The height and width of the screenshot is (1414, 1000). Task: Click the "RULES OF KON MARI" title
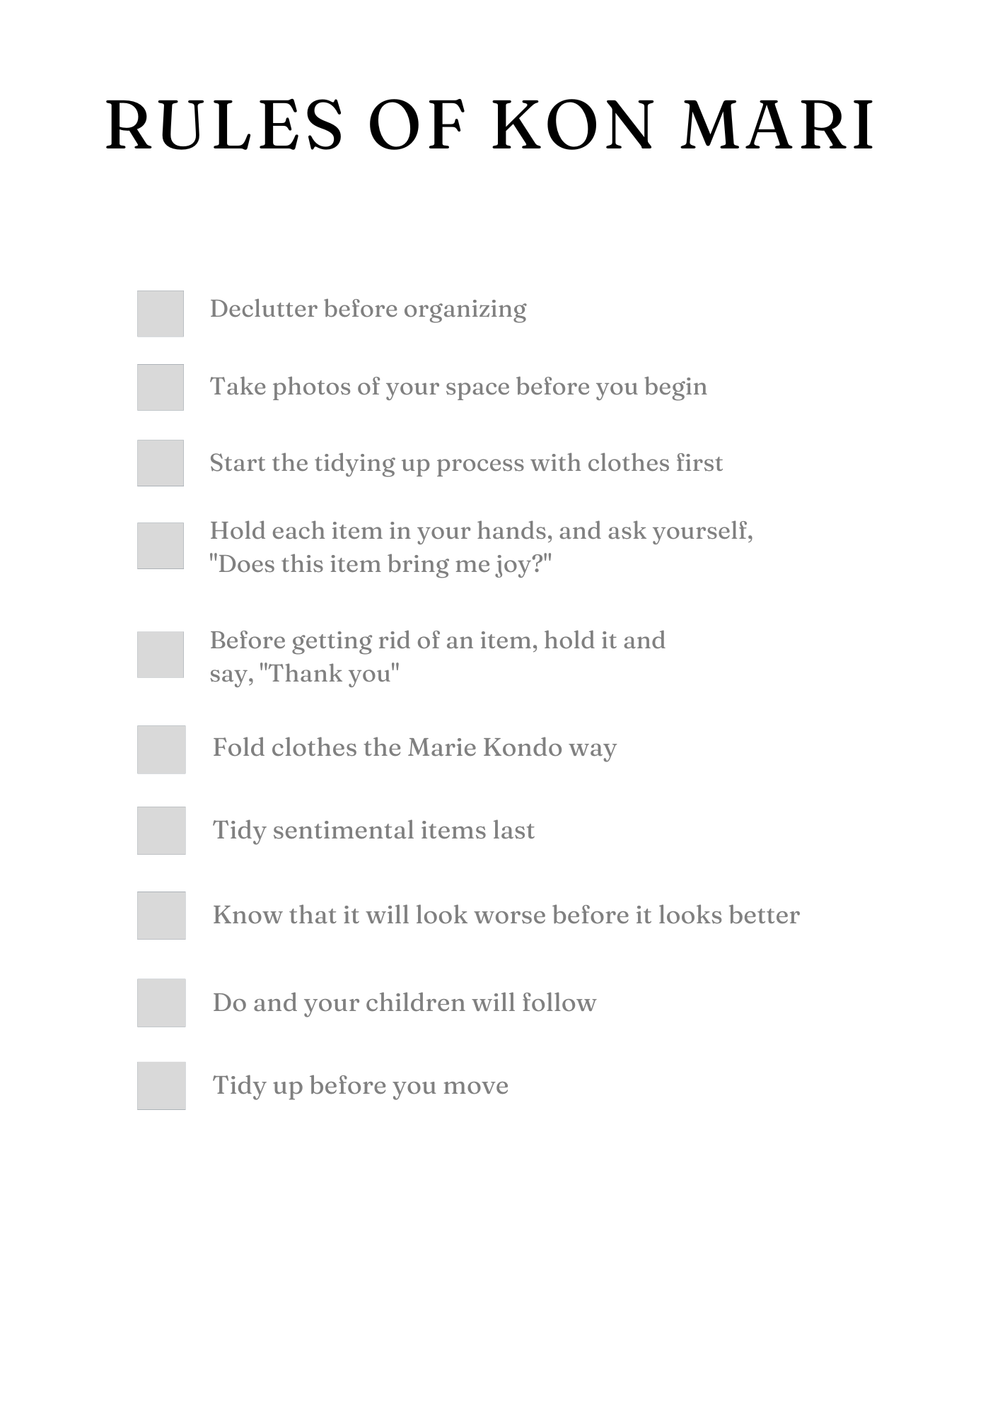click(x=490, y=126)
